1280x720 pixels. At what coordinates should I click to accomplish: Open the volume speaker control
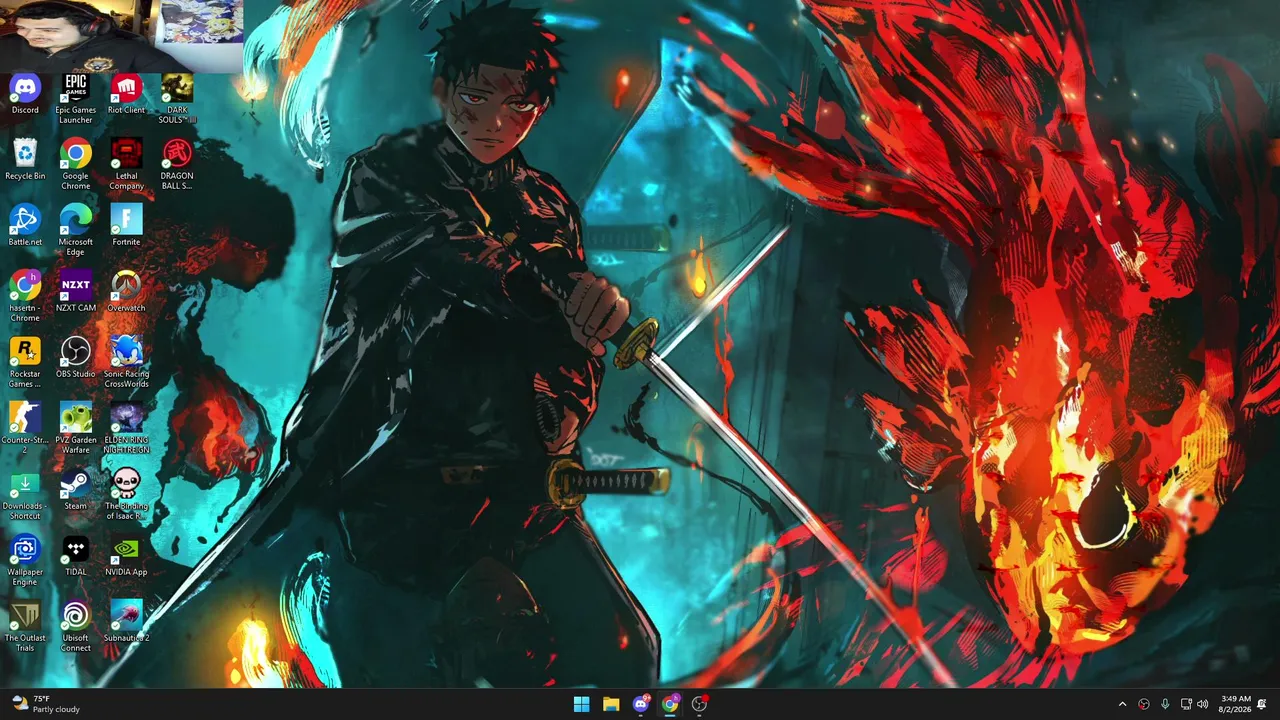click(1202, 704)
